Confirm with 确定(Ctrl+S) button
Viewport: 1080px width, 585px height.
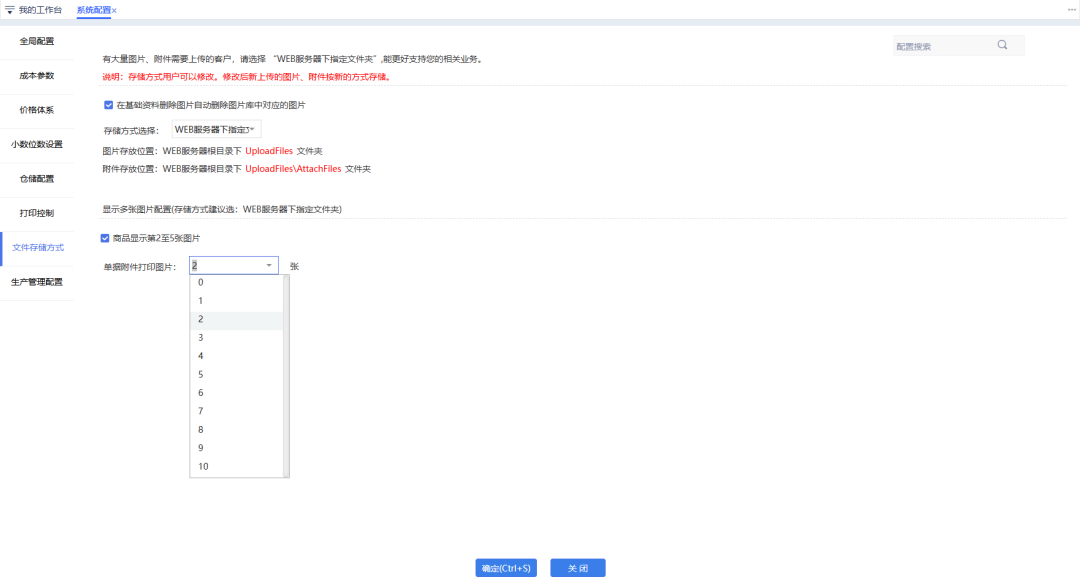(x=506, y=568)
